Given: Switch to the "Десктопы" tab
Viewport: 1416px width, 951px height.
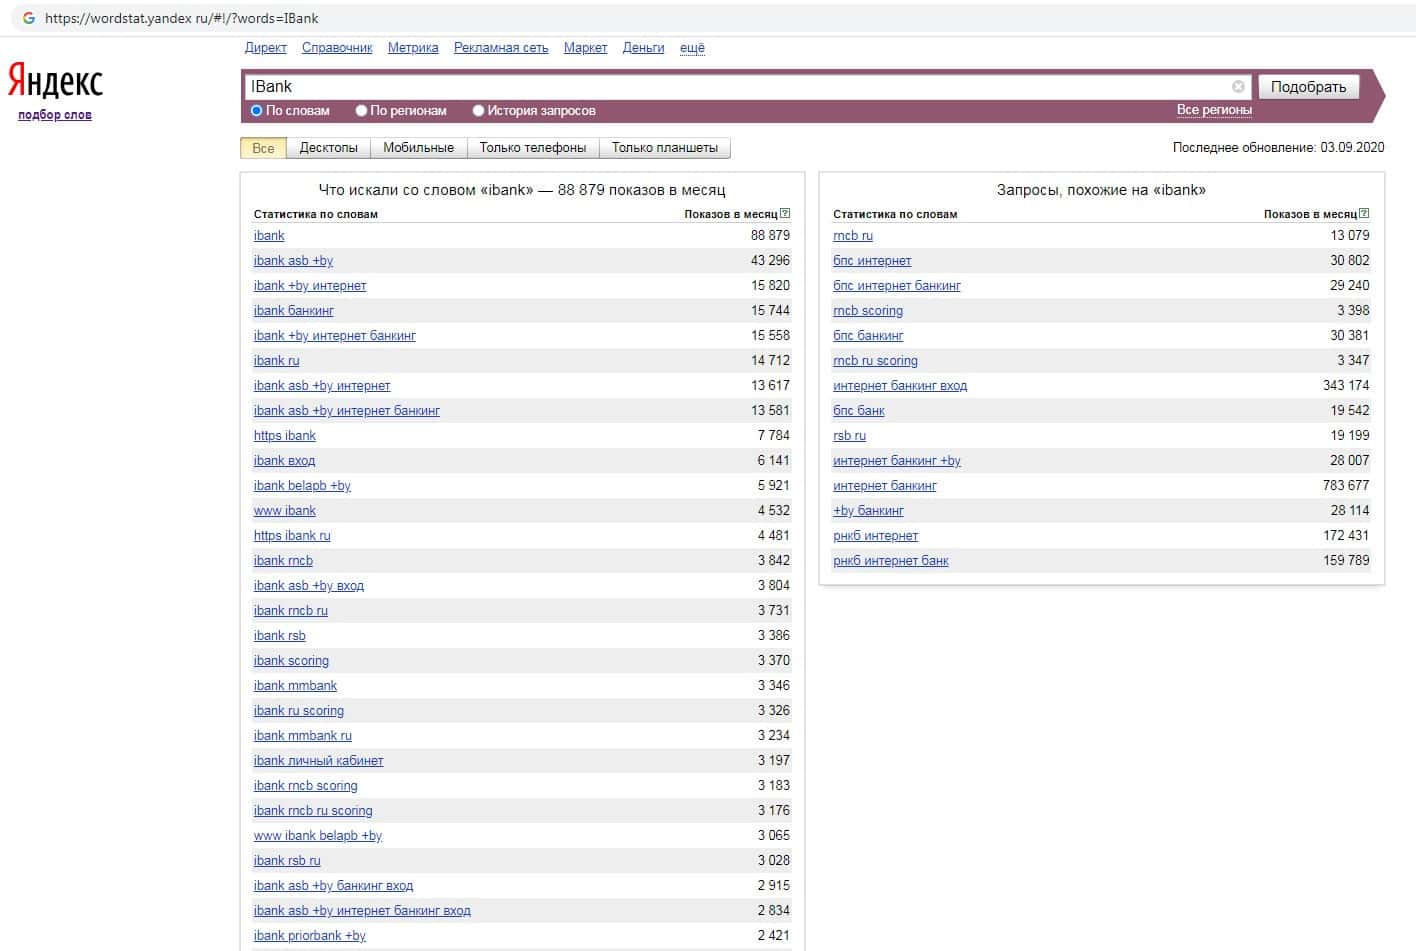Looking at the screenshot, I should coord(328,148).
